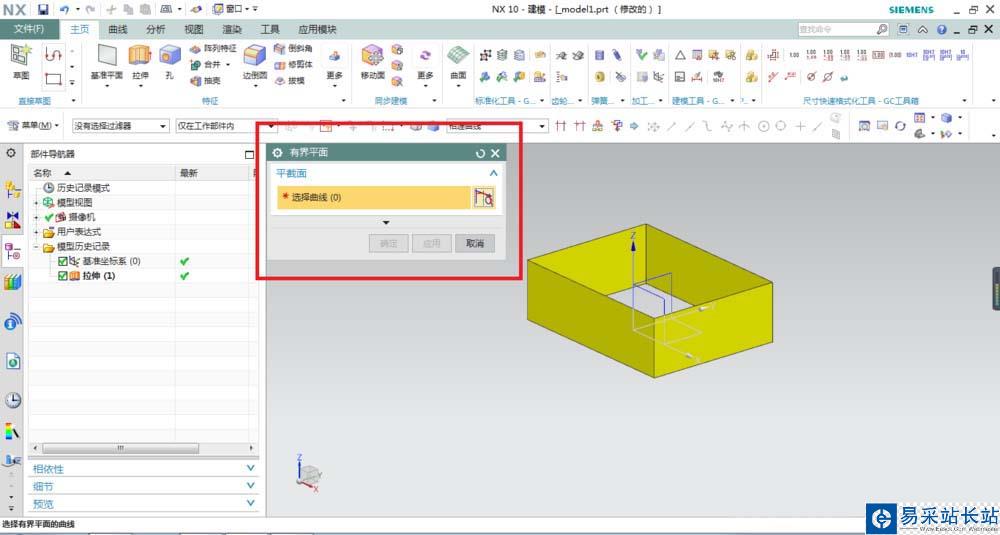Click the 倒斜角 chamfer icon
Image resolution: width=1000 pixels, height=535 pixels.
pyautogui.click(x=279, y=48)
